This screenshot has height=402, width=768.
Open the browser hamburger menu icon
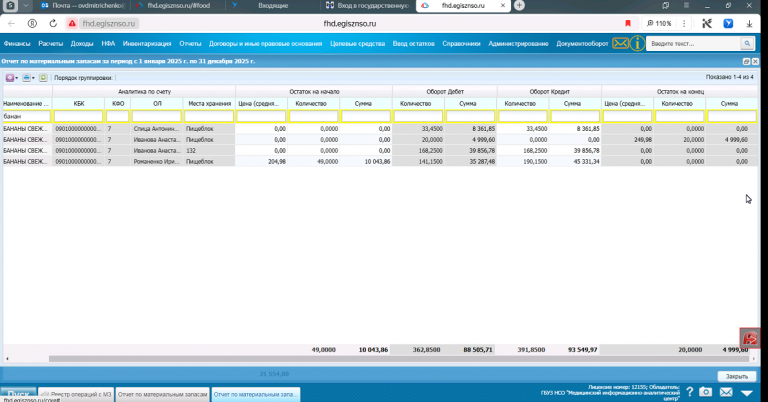686,5
